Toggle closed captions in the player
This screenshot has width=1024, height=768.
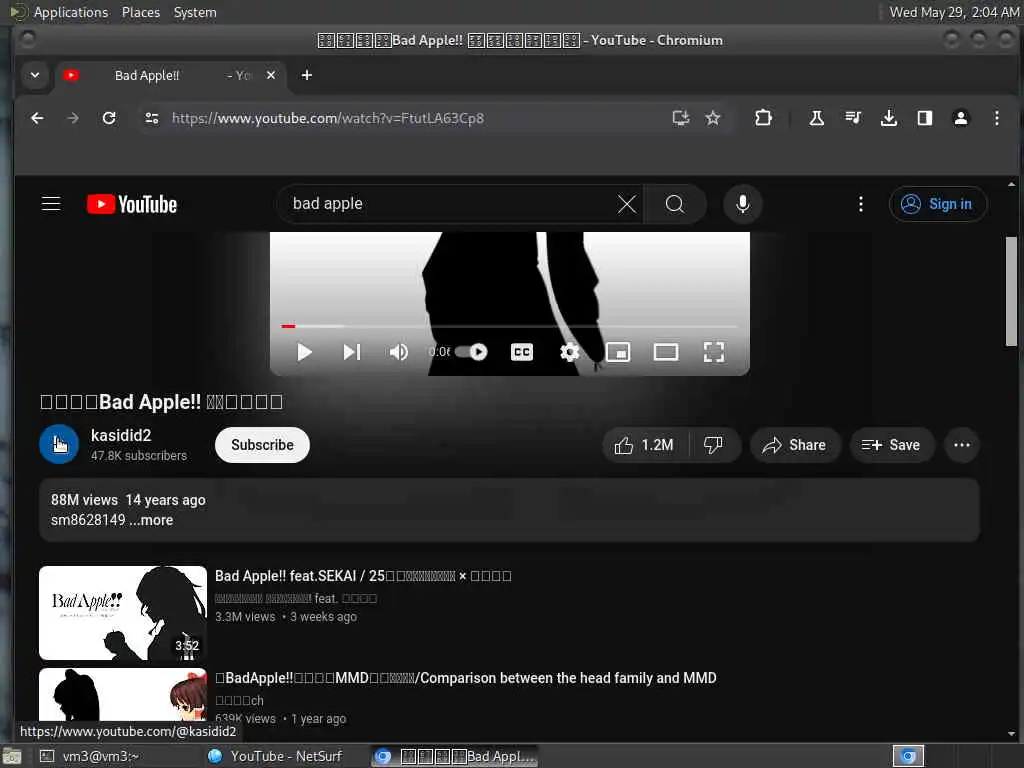tap(522, 352)
